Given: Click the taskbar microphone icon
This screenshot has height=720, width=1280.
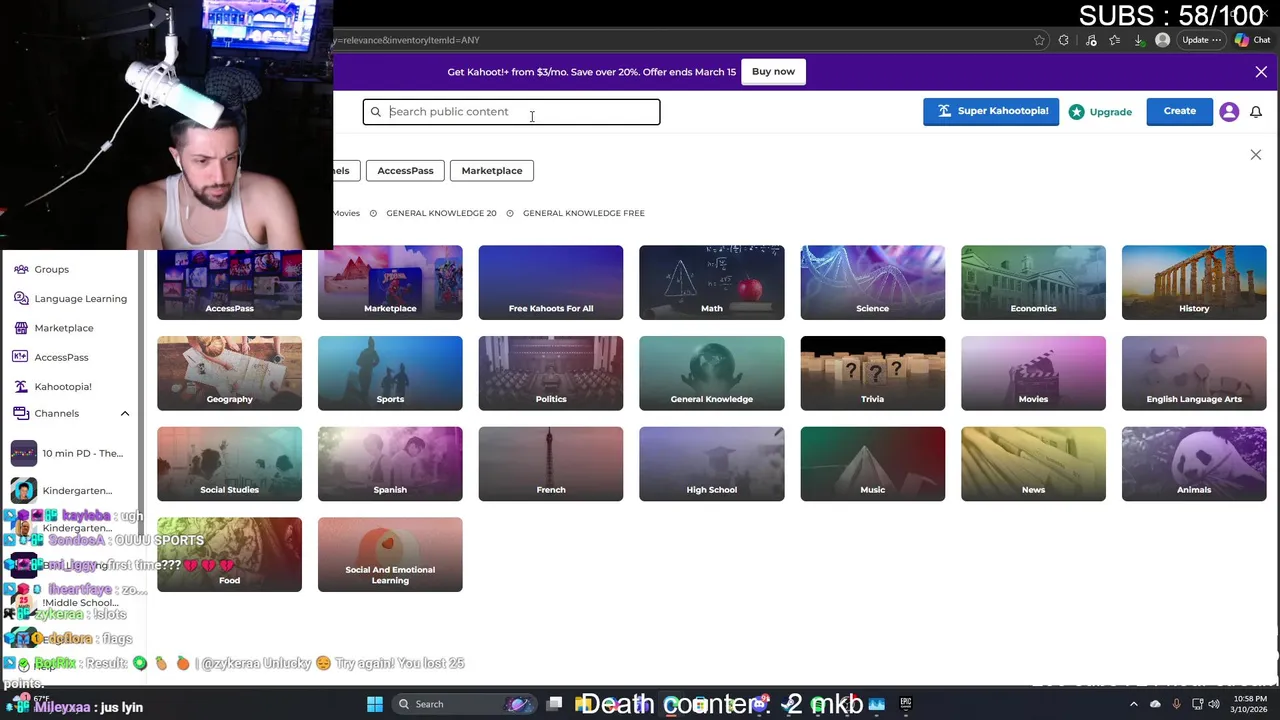Looking at the screenshot, I should click(1176, 704).
